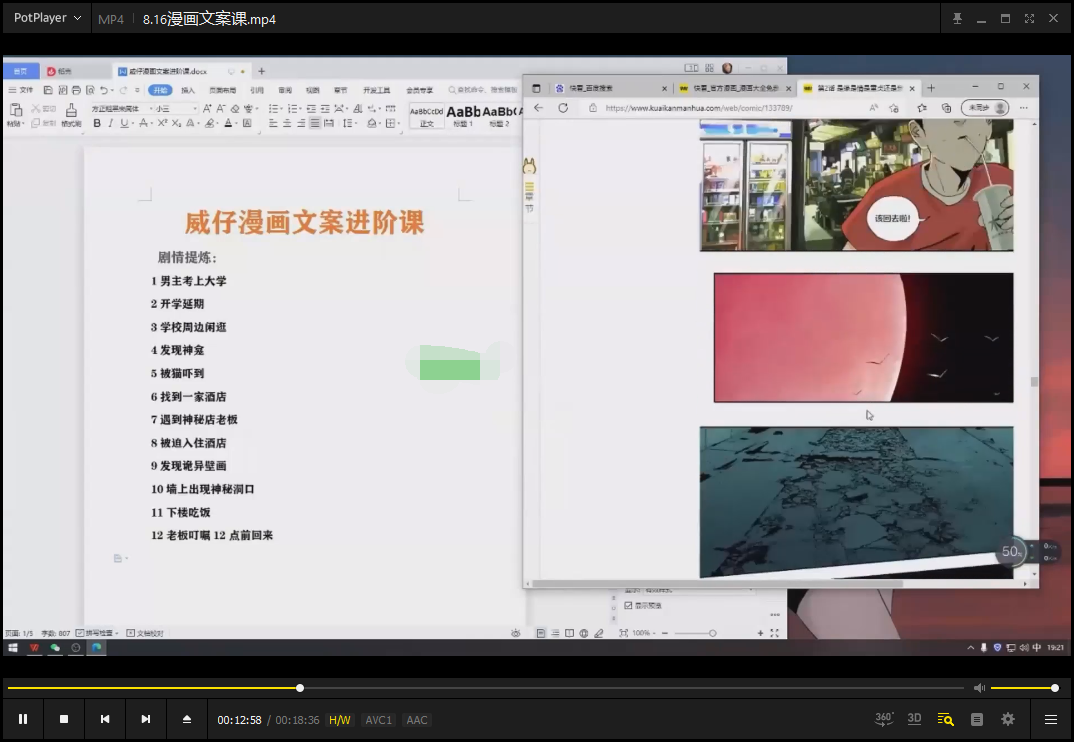
Task: Apply the 正文 style in WPS
Action: (426, 116)
